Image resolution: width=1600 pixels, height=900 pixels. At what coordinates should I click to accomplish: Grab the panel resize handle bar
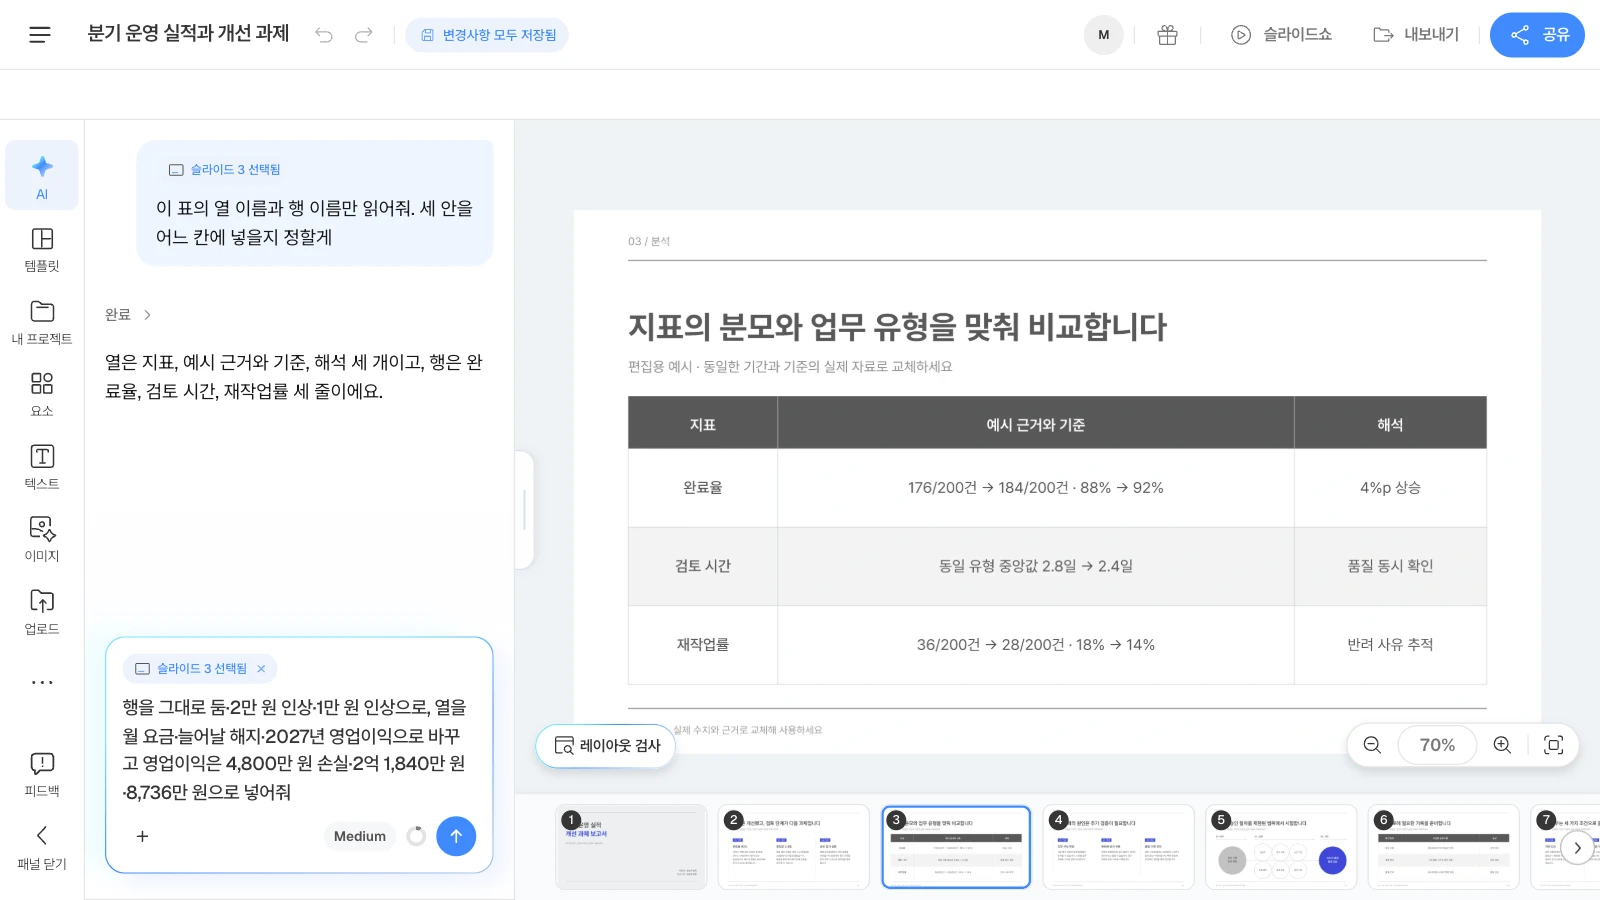524,510
